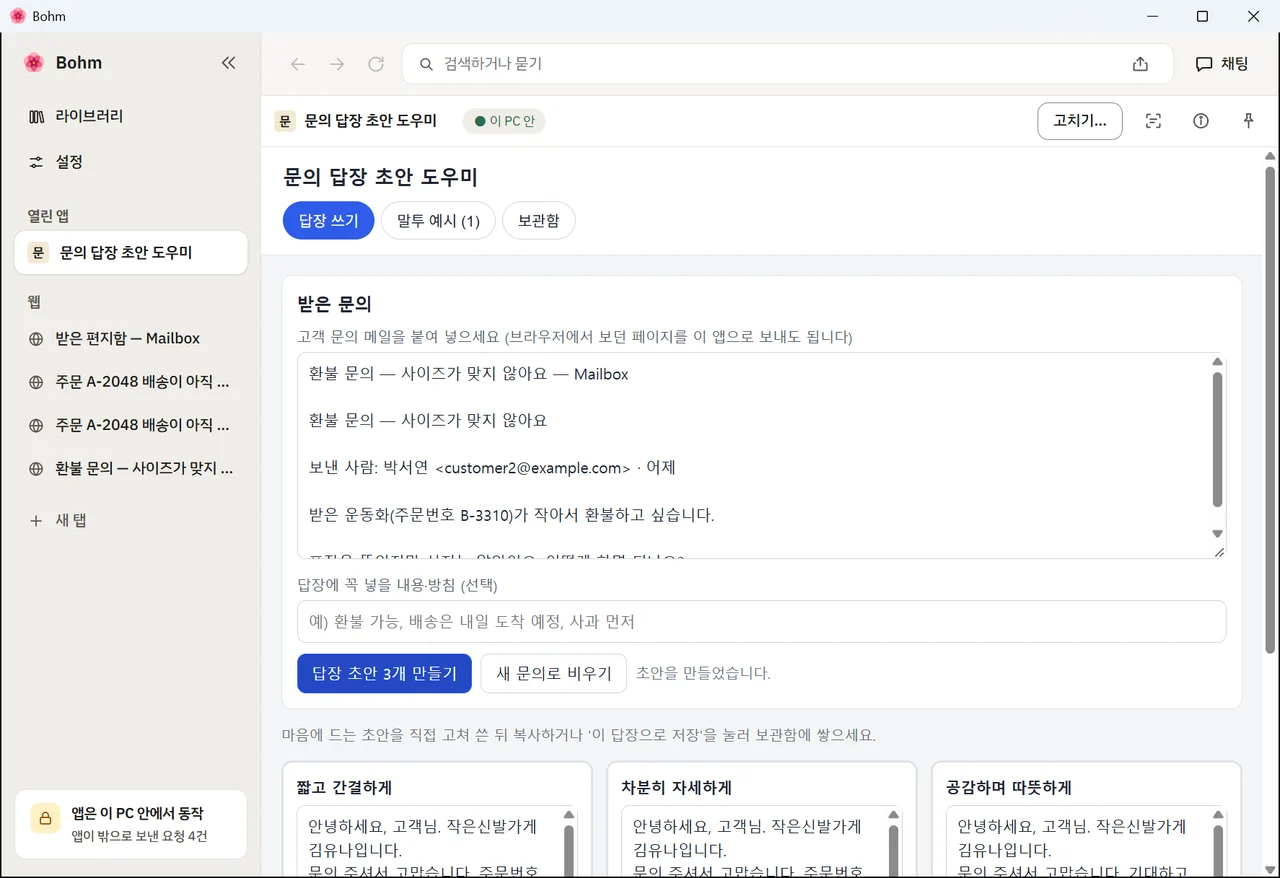
Task: Pin the app with the pin icon
Action: [x=1248, y=121]
